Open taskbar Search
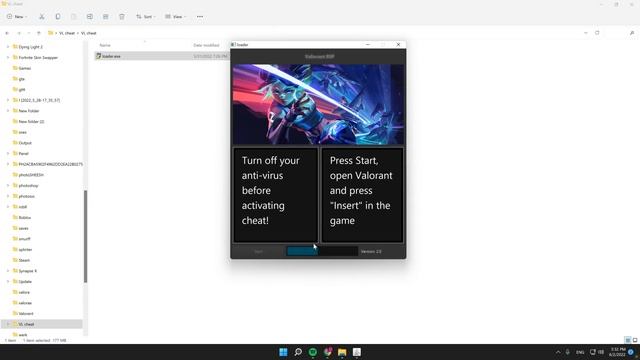The height and width of the screenshot is (360, 640). 298,352
